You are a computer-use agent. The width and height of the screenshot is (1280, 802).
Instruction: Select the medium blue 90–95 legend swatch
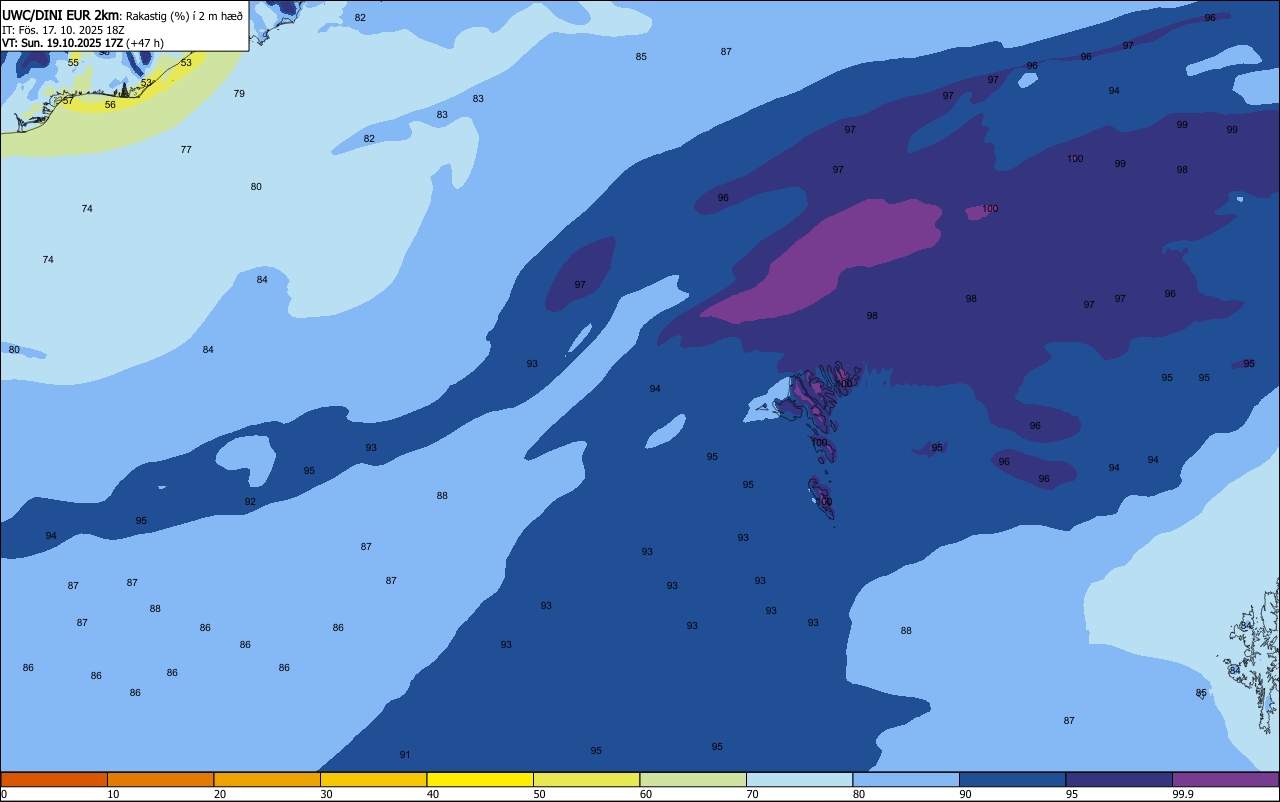coord(1012,779)
